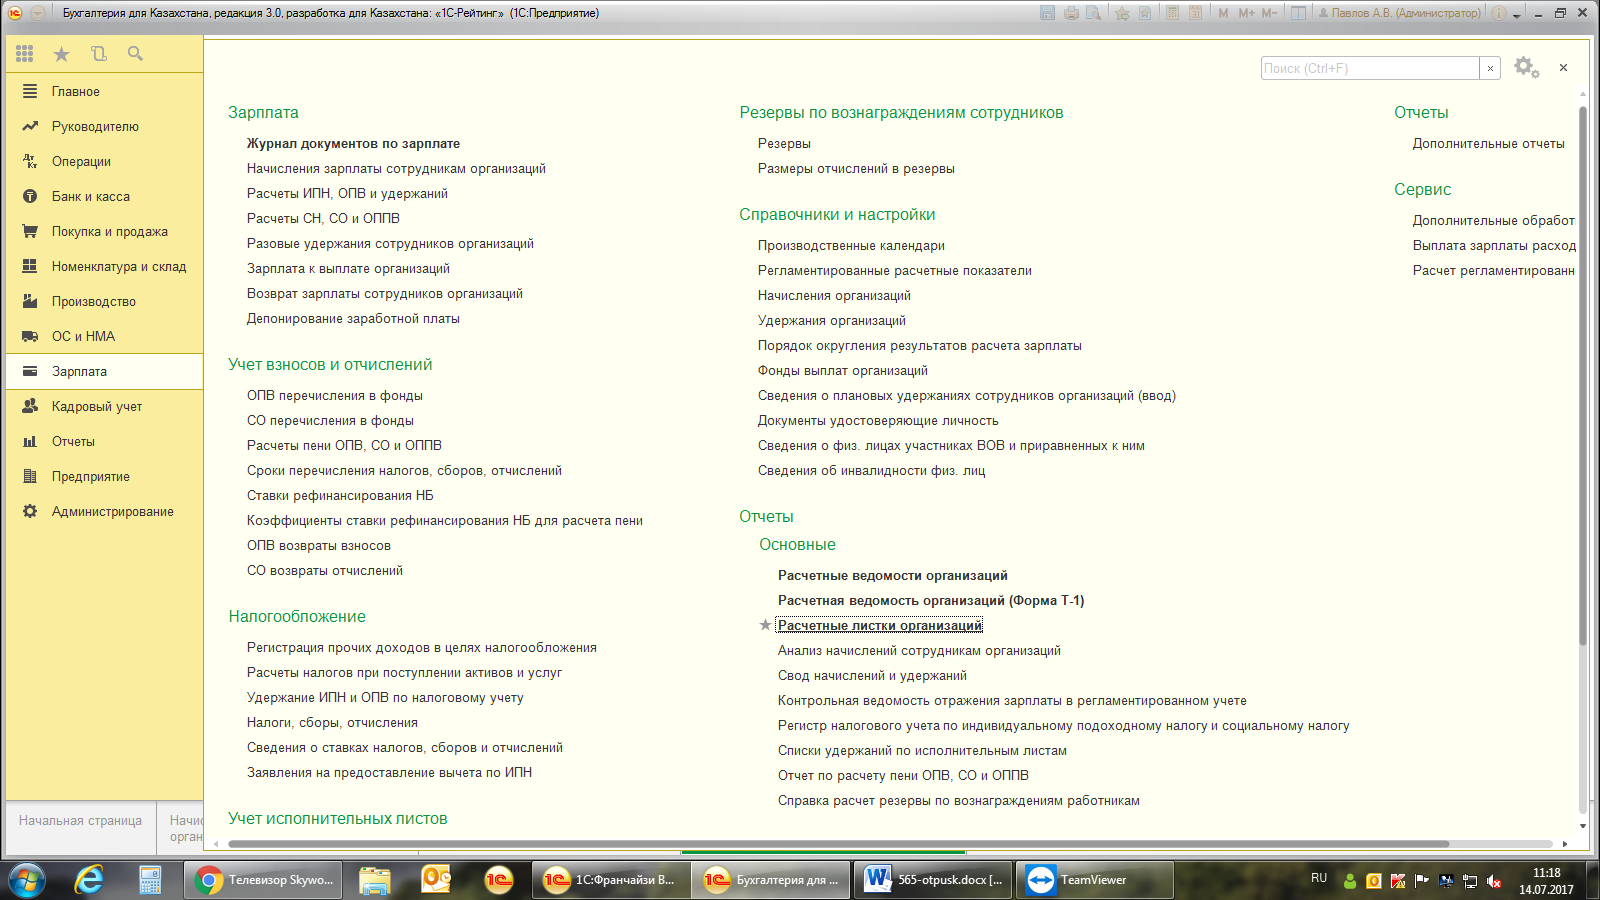Focus the Поиск (Ctrl+F) search field
This screenshot has height=900, width=1600.
point(1370,68)
